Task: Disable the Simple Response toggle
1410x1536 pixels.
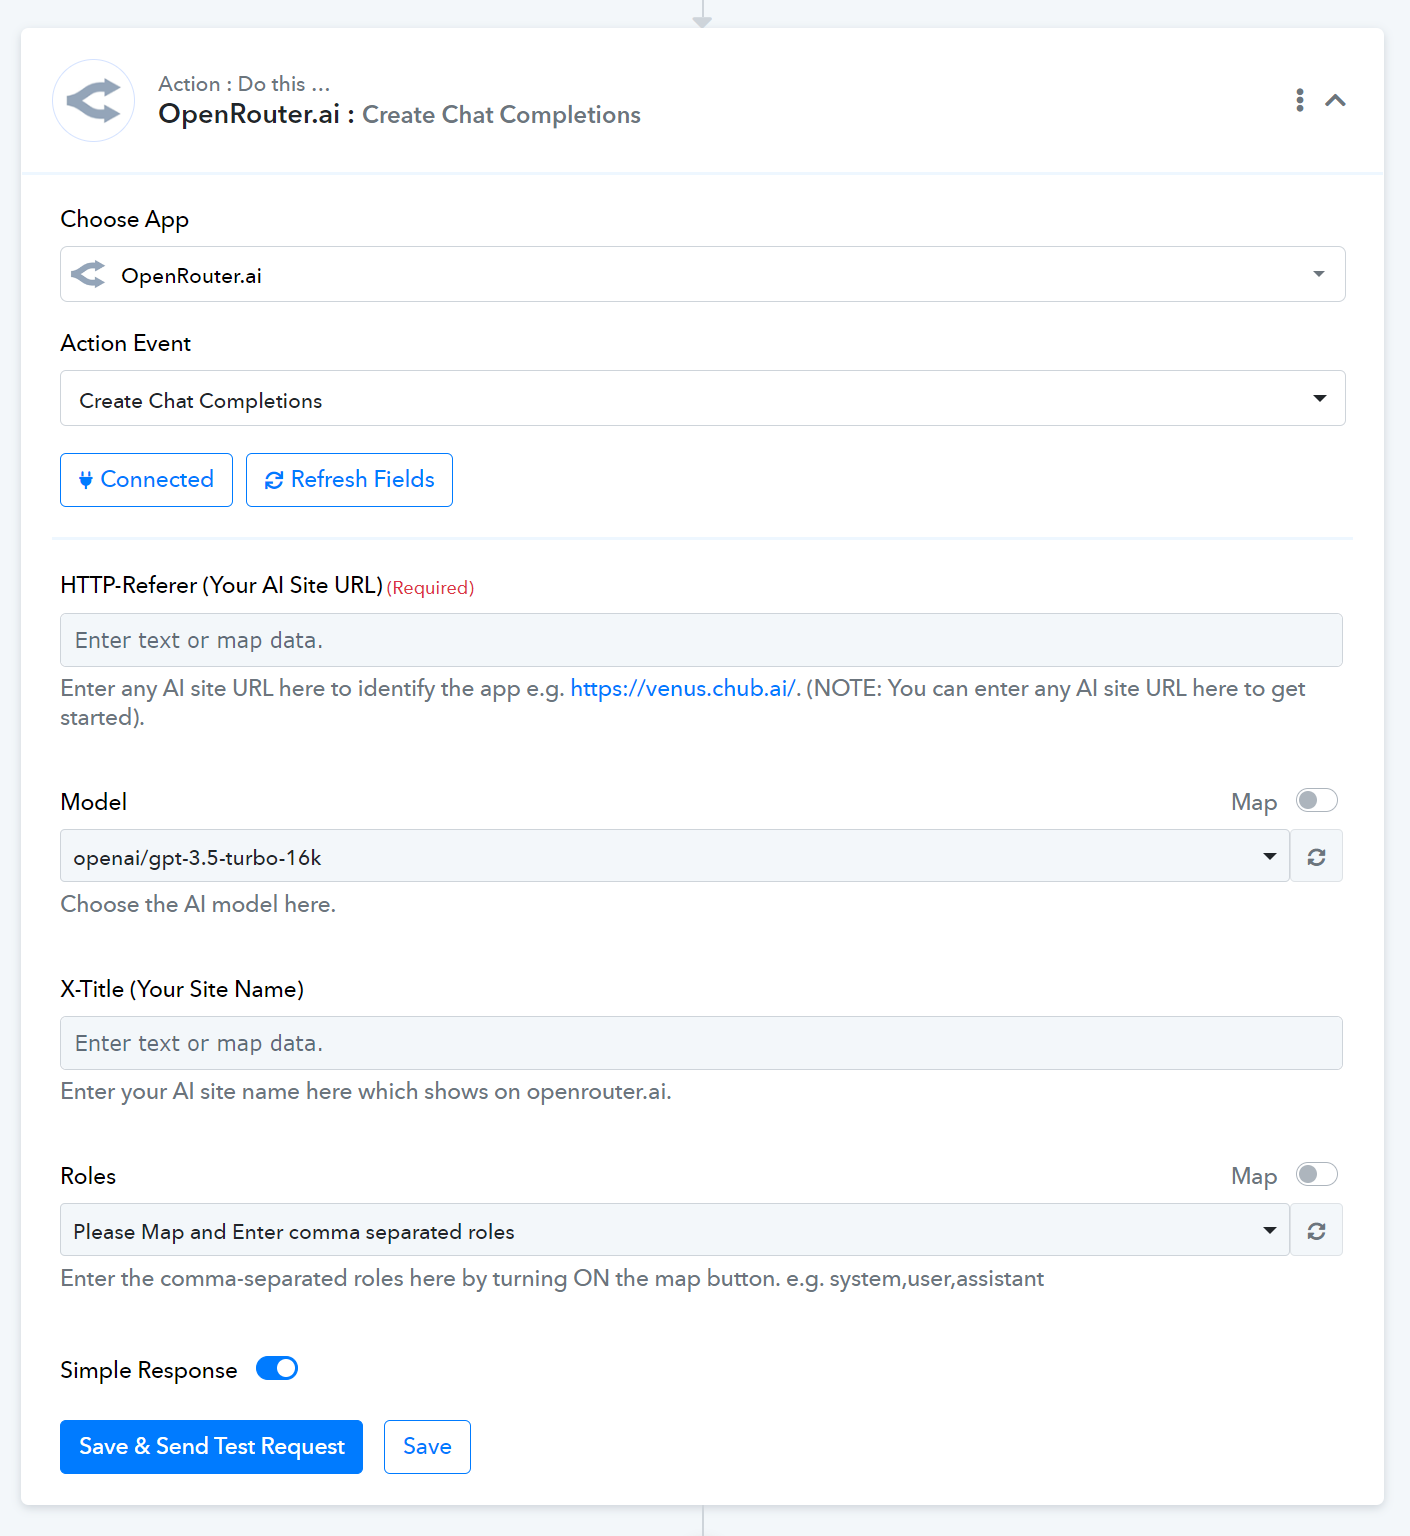Action: tap(277, 1368)
